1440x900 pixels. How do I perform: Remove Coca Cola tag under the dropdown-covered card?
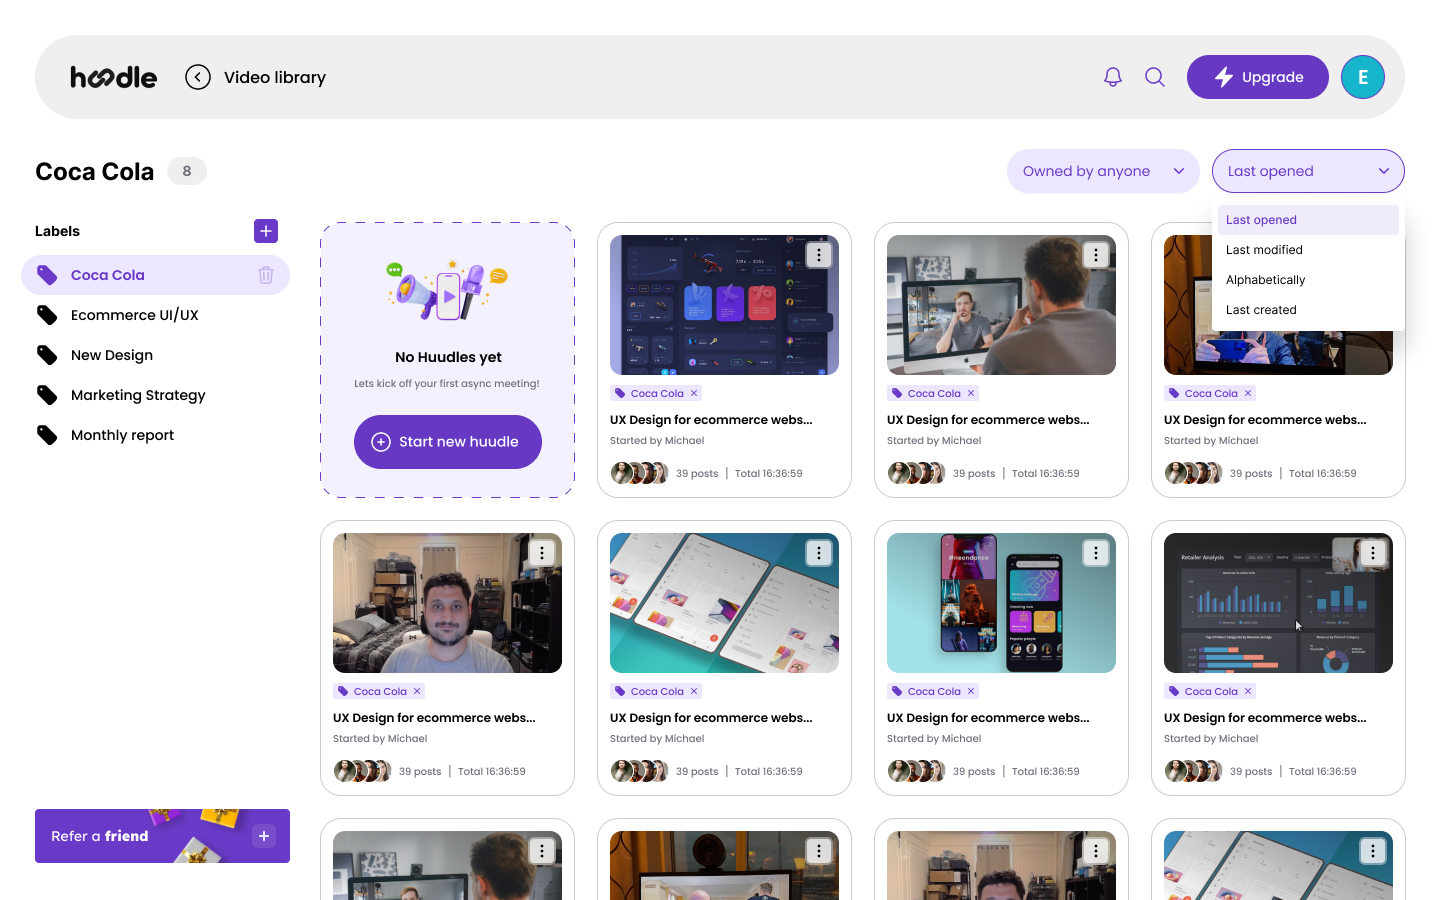click(x=1248, y=393)
